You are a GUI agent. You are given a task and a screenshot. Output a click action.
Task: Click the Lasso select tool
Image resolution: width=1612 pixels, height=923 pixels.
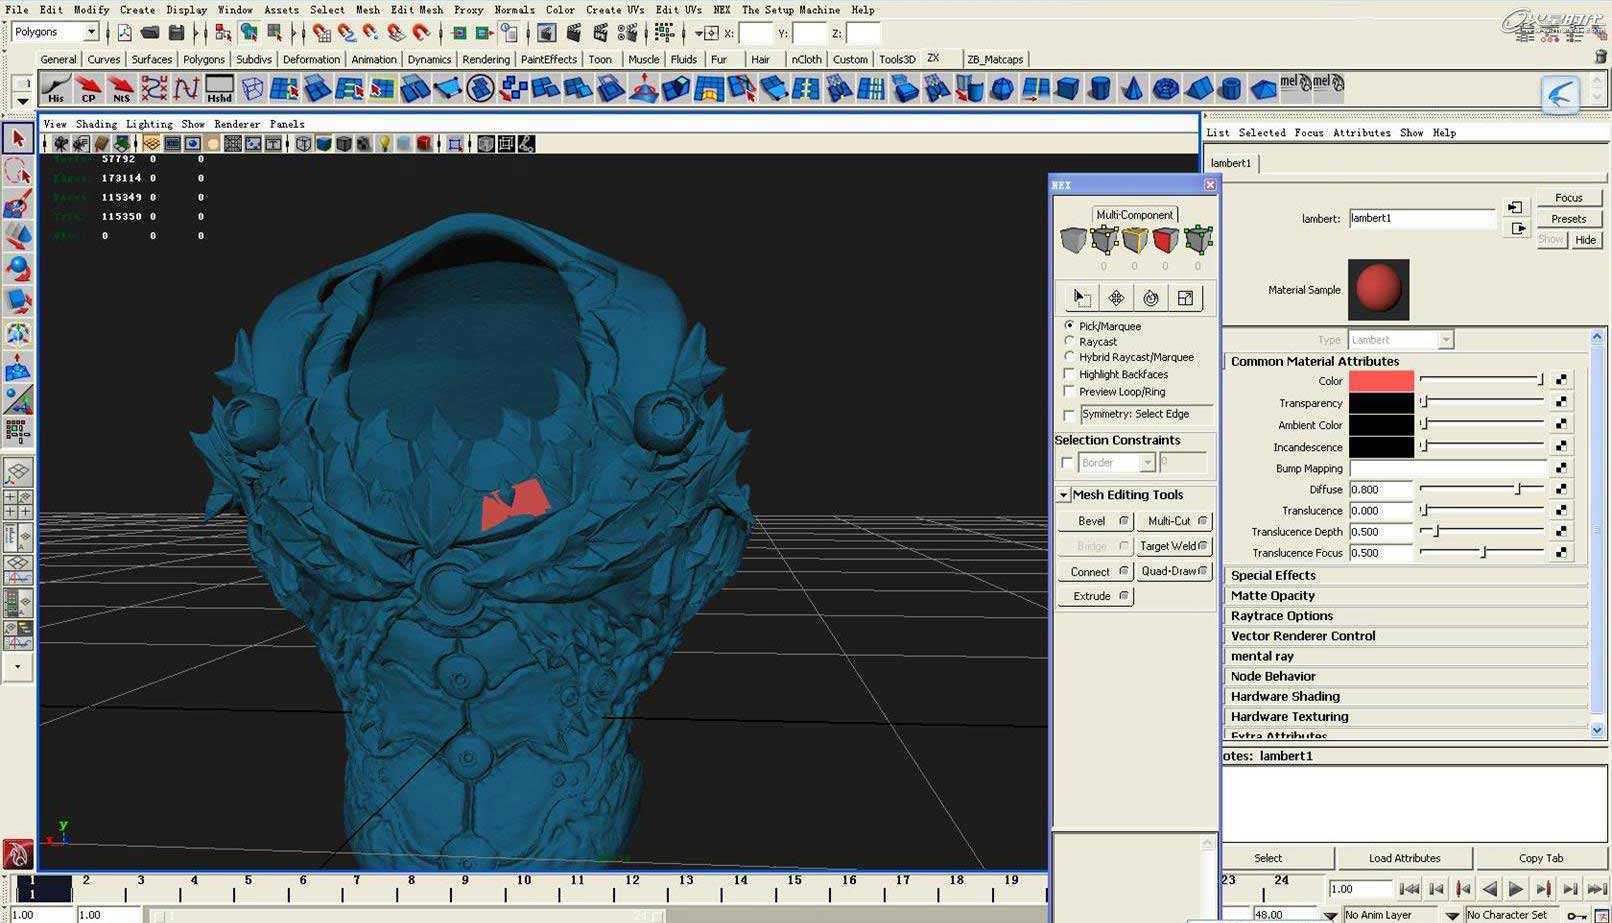[x=18, y=171]
